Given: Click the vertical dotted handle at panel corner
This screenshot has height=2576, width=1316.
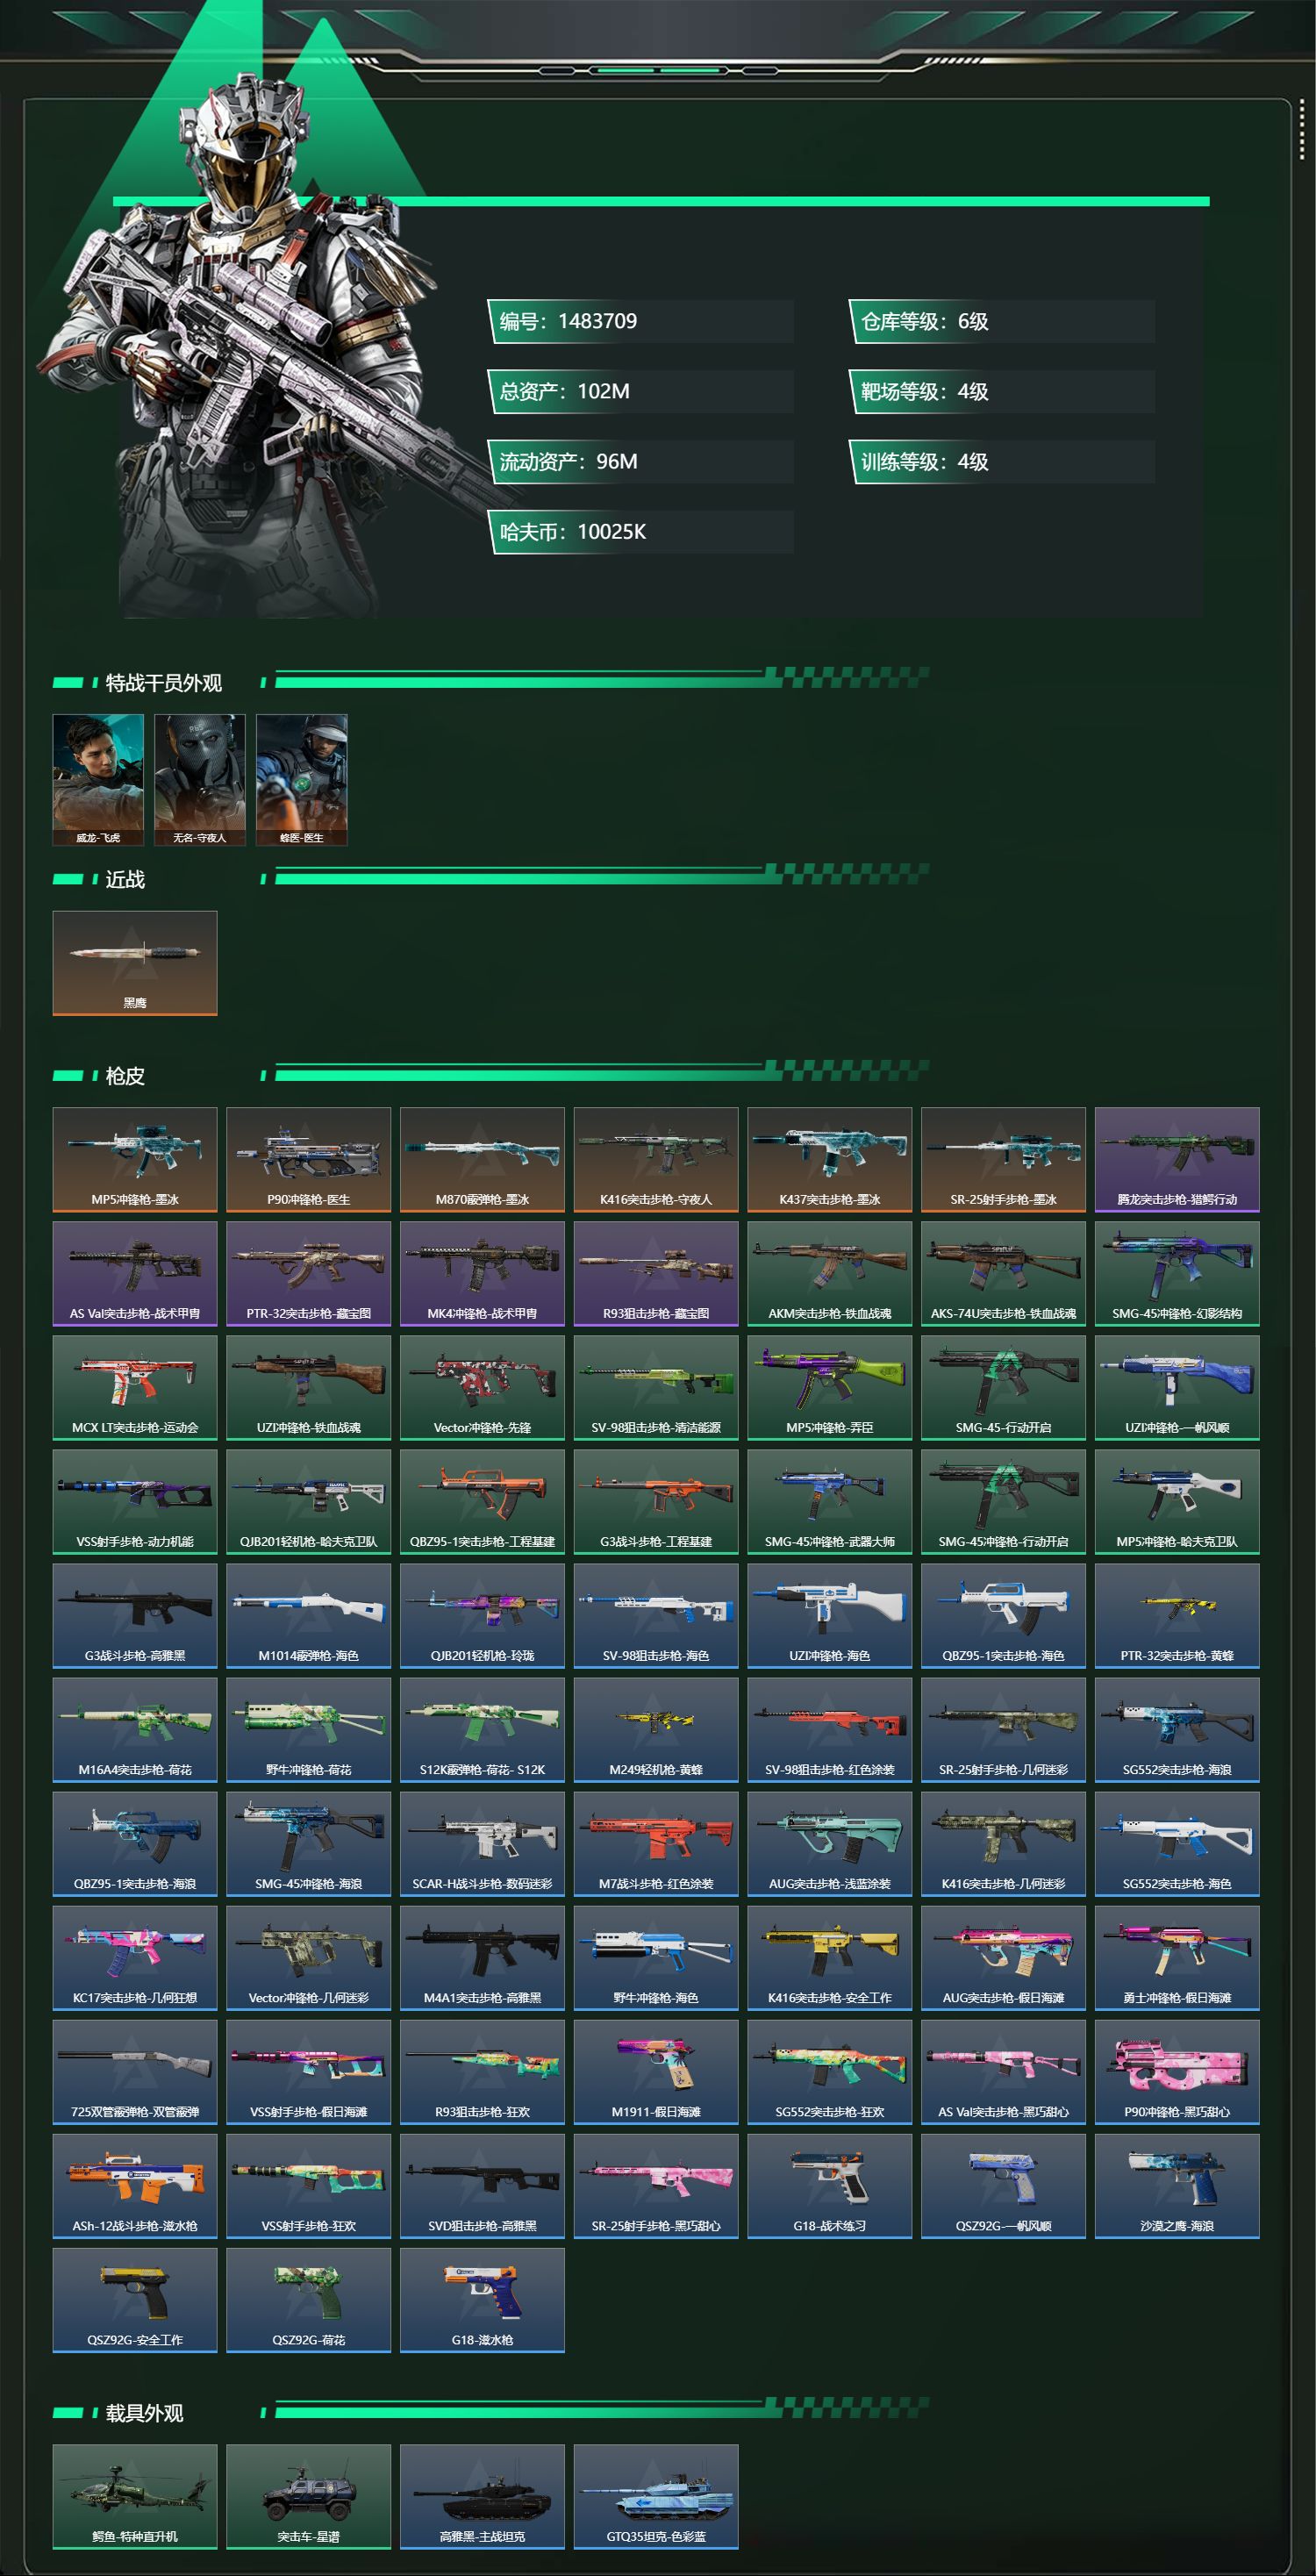Looking at the screenshot, I should pyautogui.click(x=1301, y=129).
